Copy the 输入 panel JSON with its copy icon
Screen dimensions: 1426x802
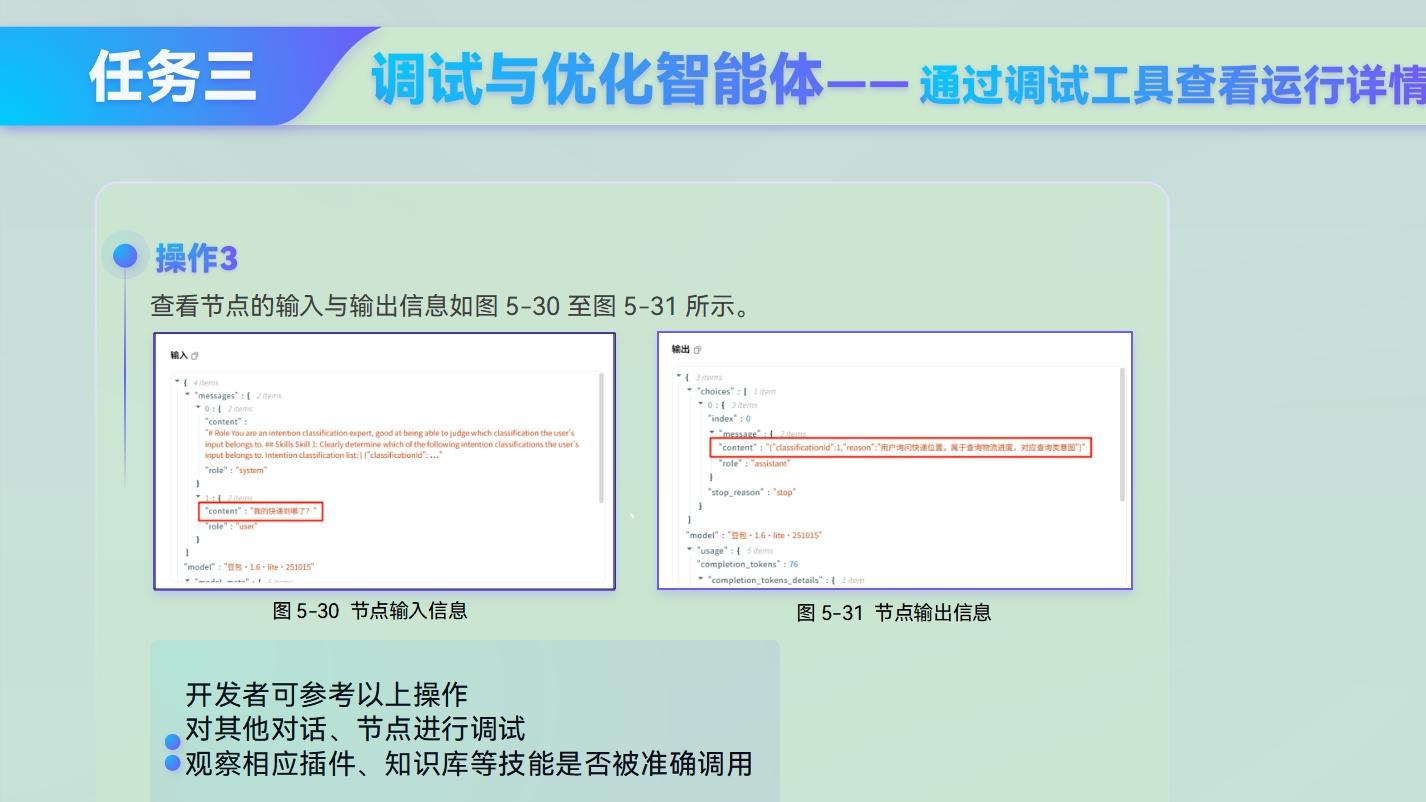[195, 355]
